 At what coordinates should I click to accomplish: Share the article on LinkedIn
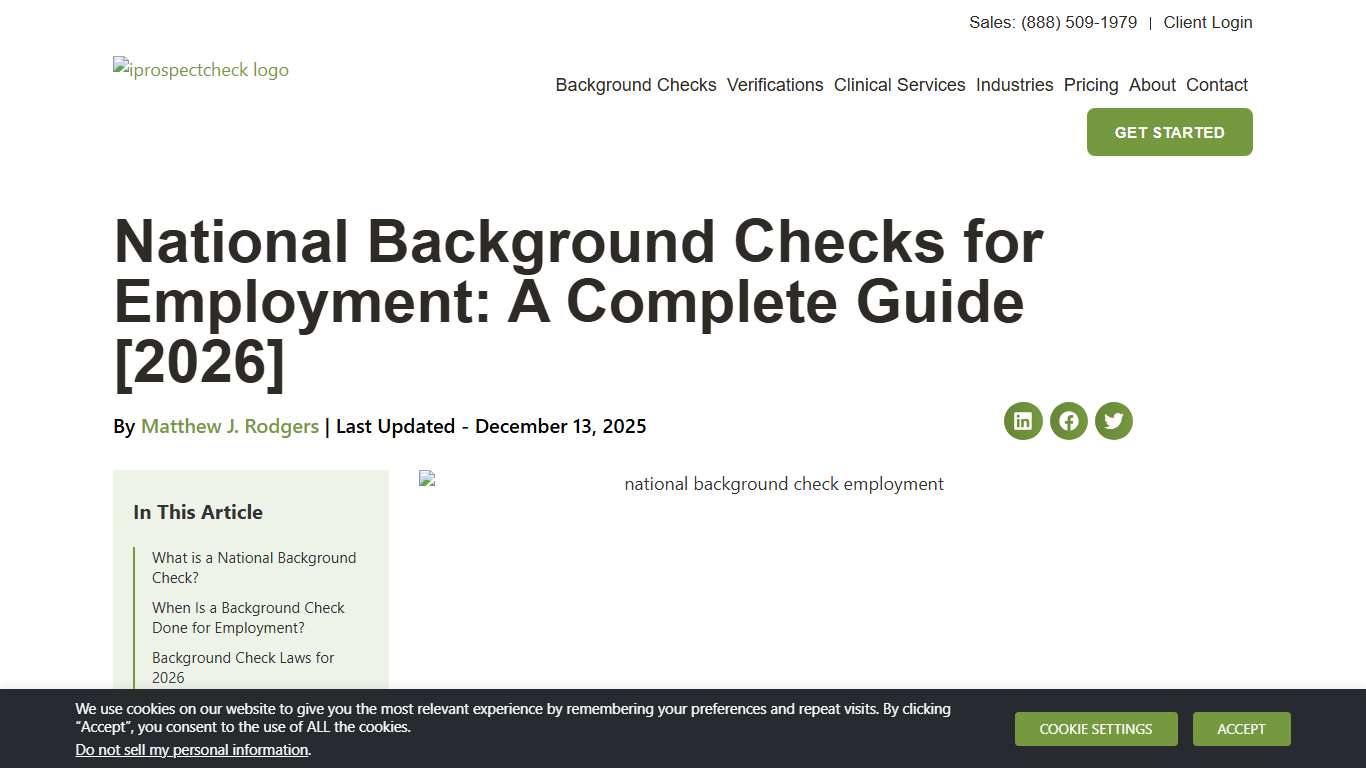(x=1023, y=421)
